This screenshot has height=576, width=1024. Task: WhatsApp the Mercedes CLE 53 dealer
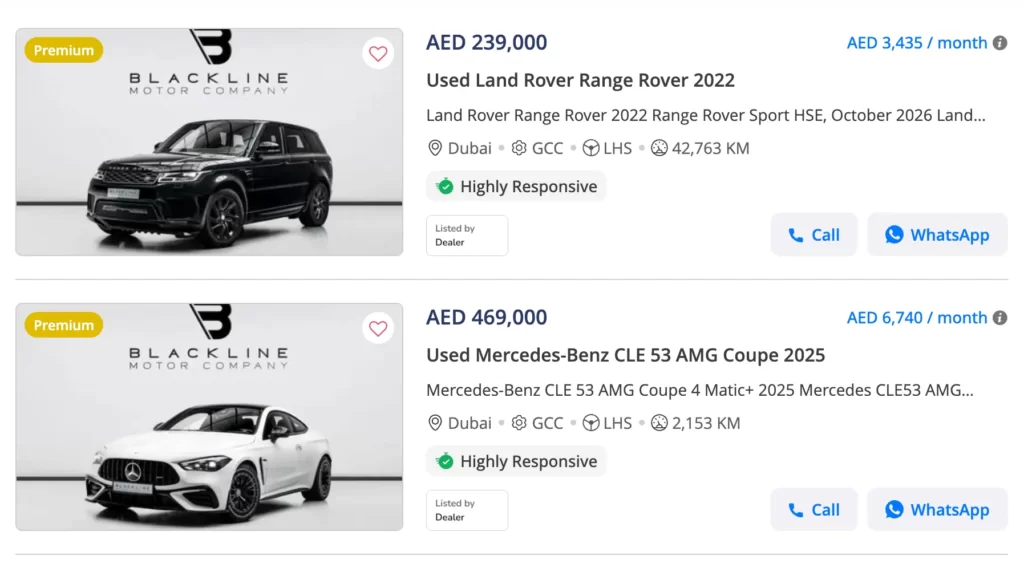tap(937, 510)
